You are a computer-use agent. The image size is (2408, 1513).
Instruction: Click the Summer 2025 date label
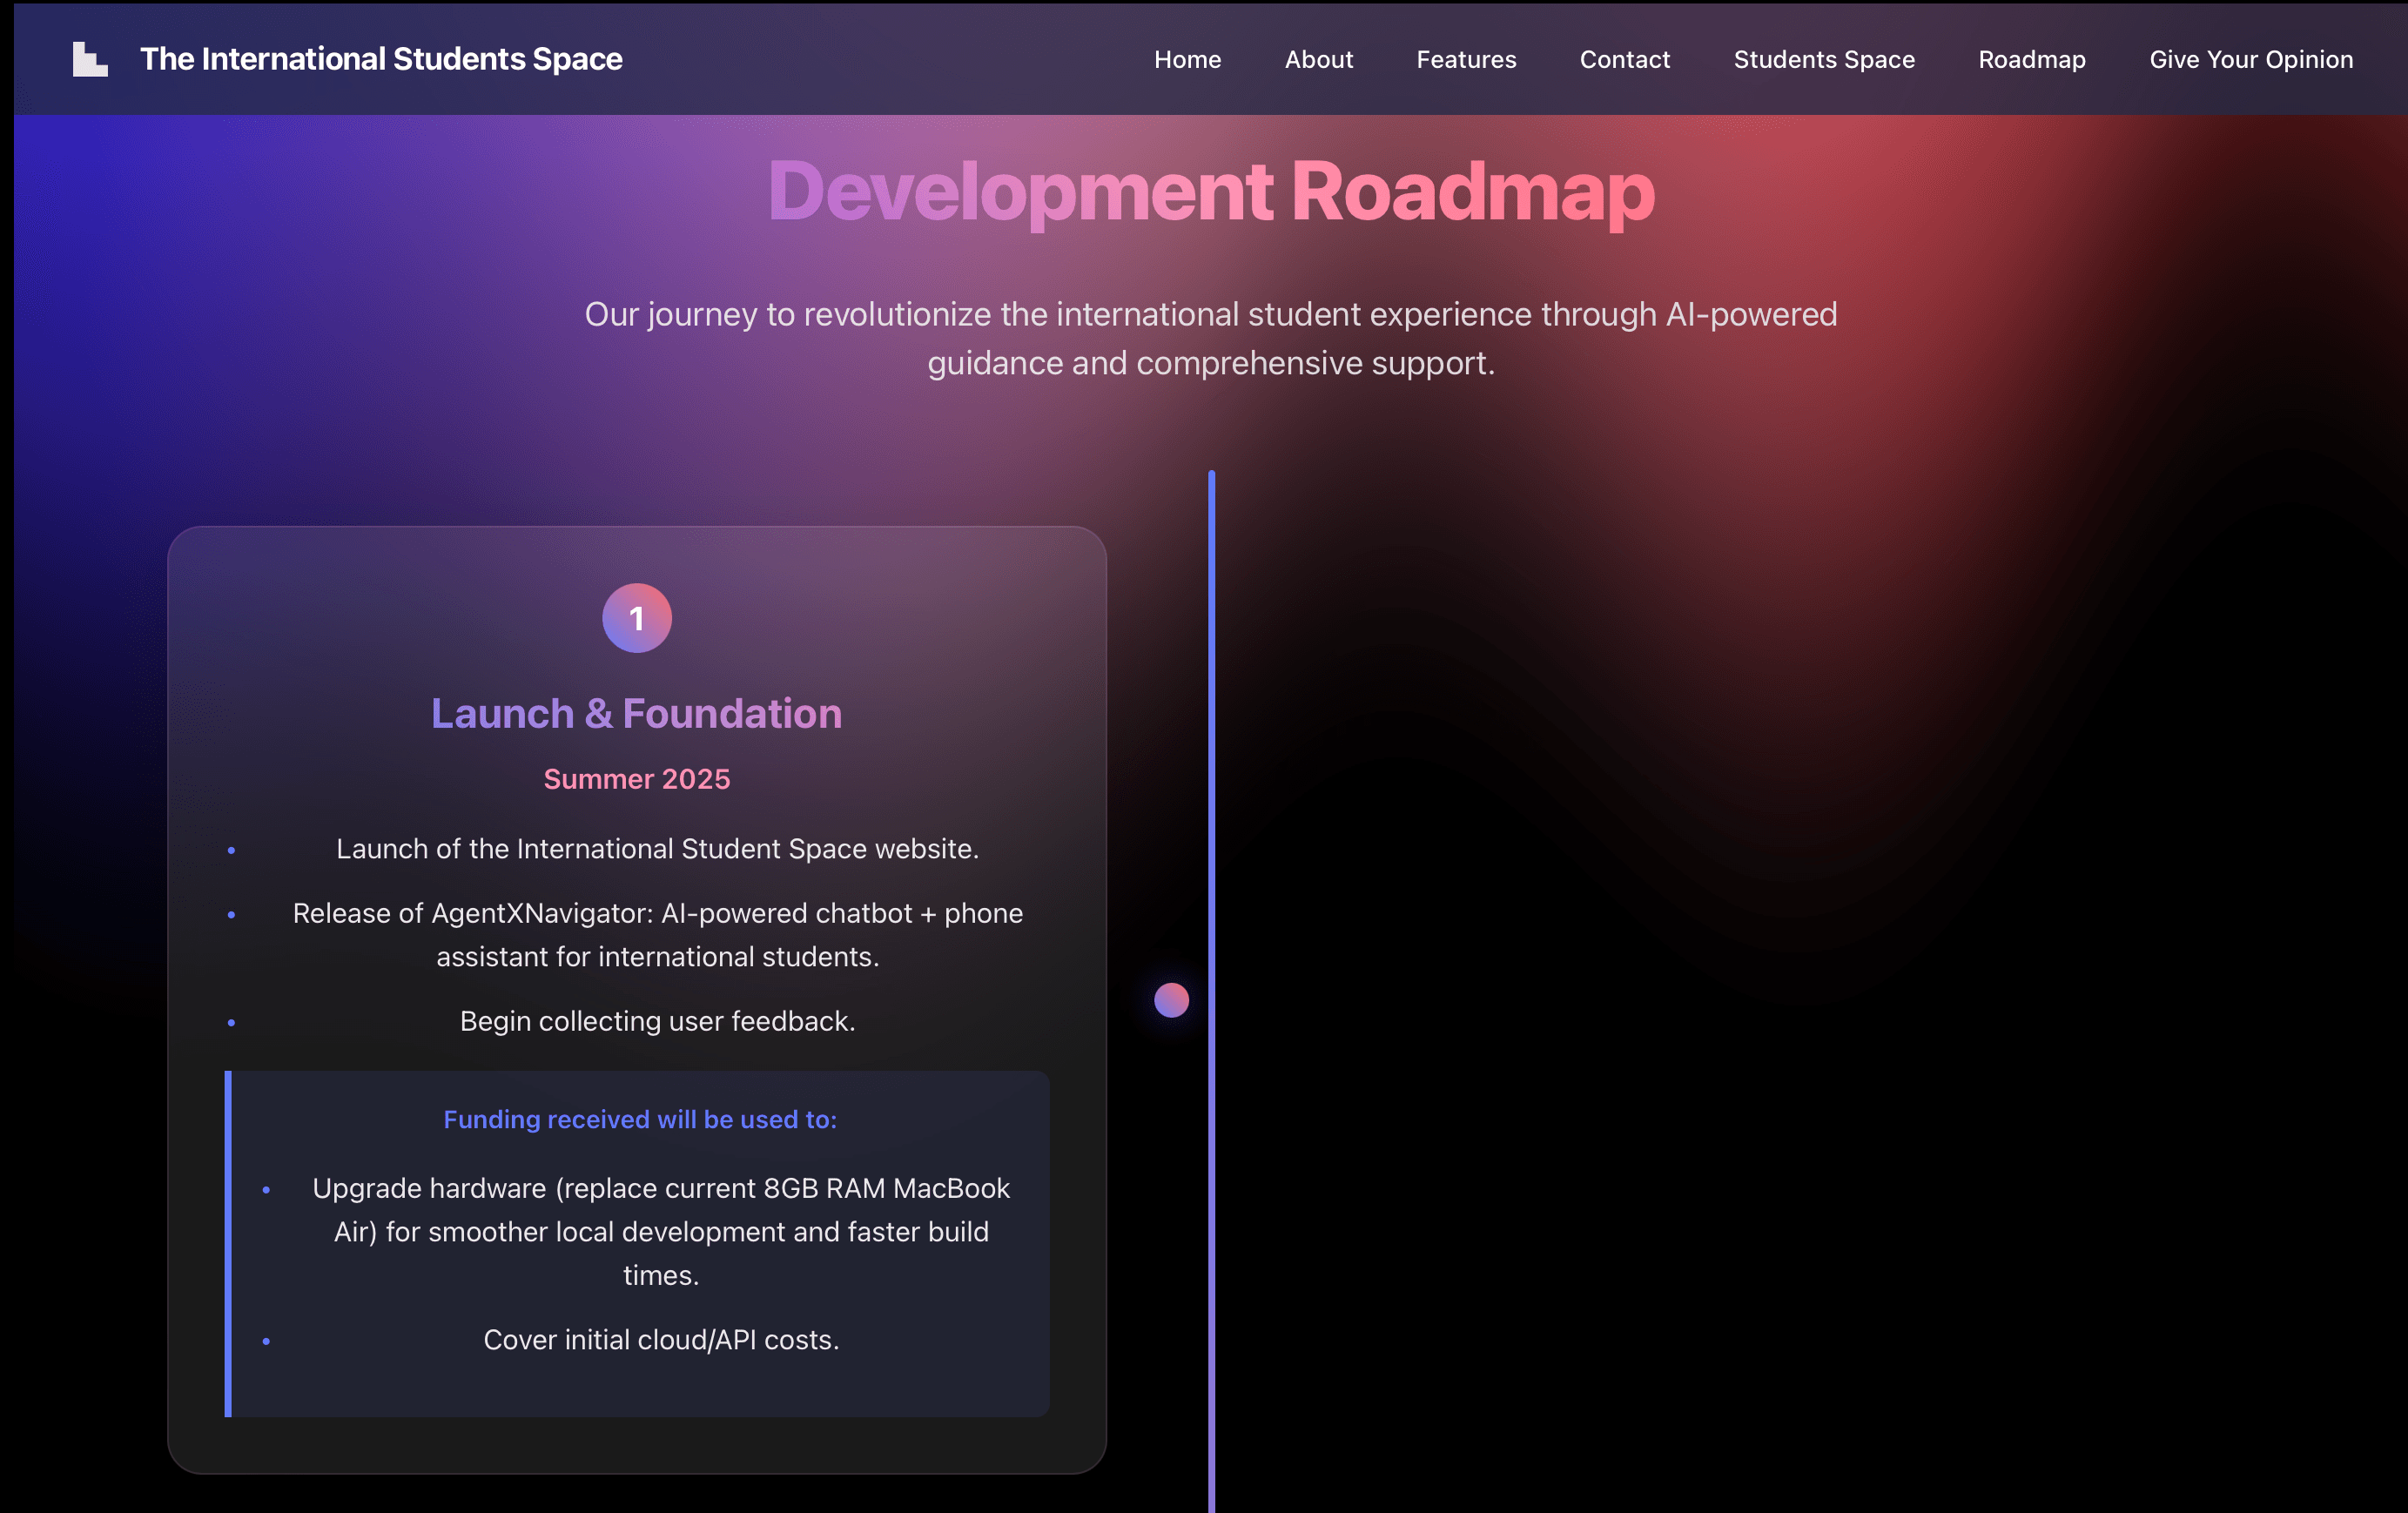[637, 779]
